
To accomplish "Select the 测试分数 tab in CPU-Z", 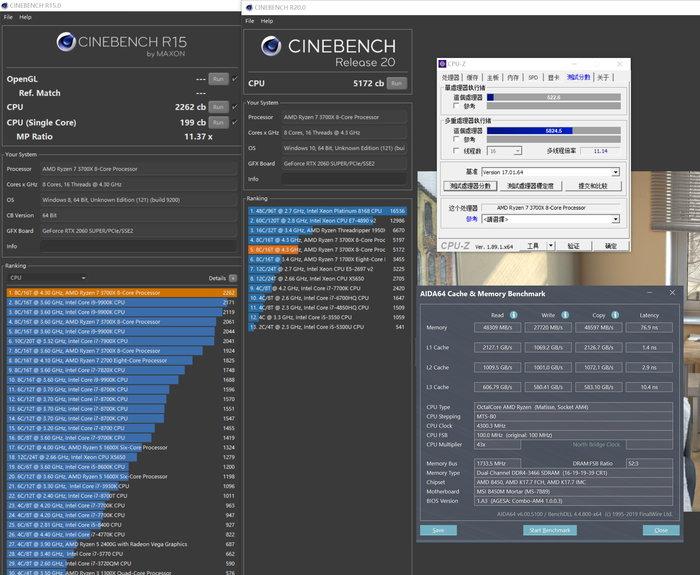I will pos(578,78).
